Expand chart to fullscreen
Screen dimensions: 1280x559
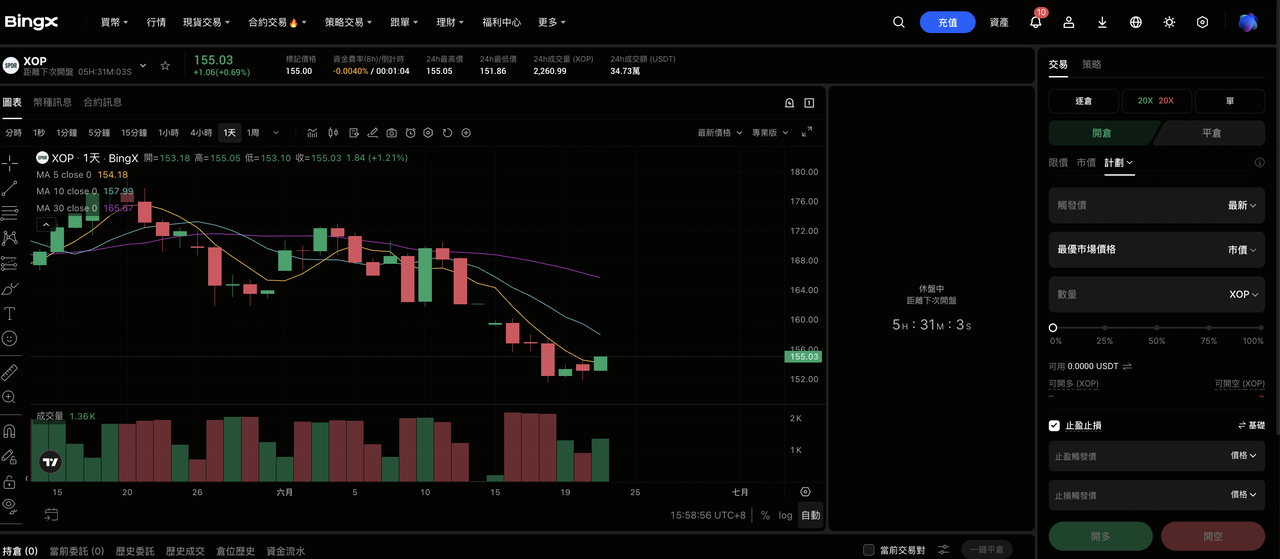(807, 132)
